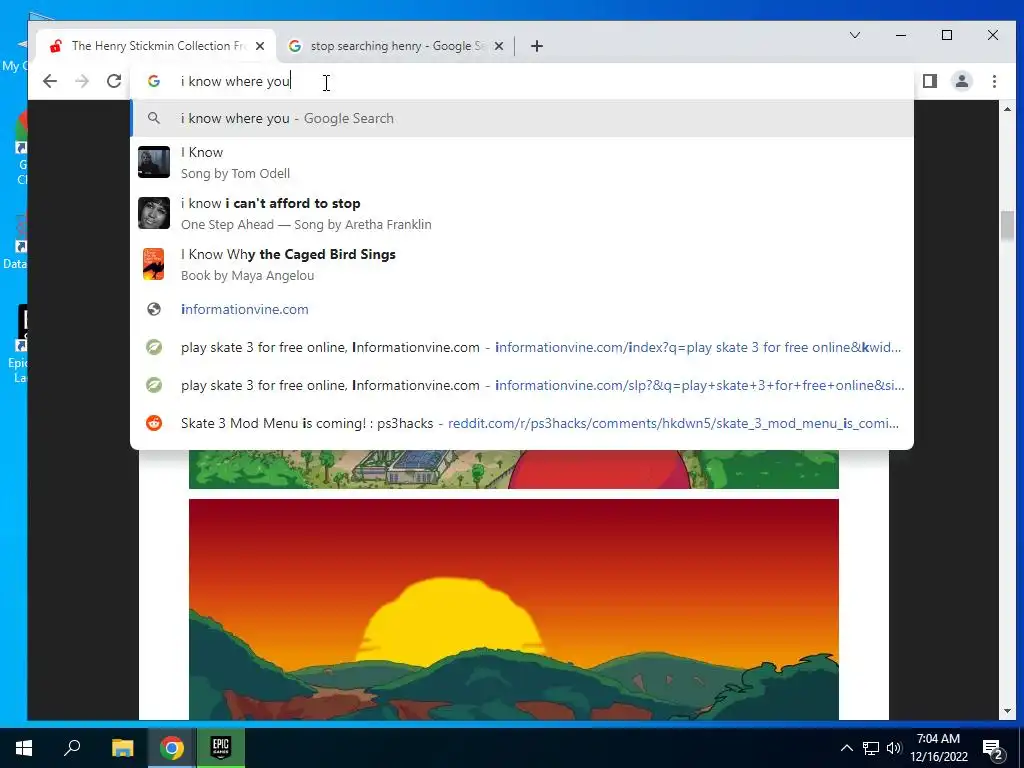1024x768 pixels.
Task: Open informationvine.com/index play skate 3 suggestion
Action: tap(522, 347)
